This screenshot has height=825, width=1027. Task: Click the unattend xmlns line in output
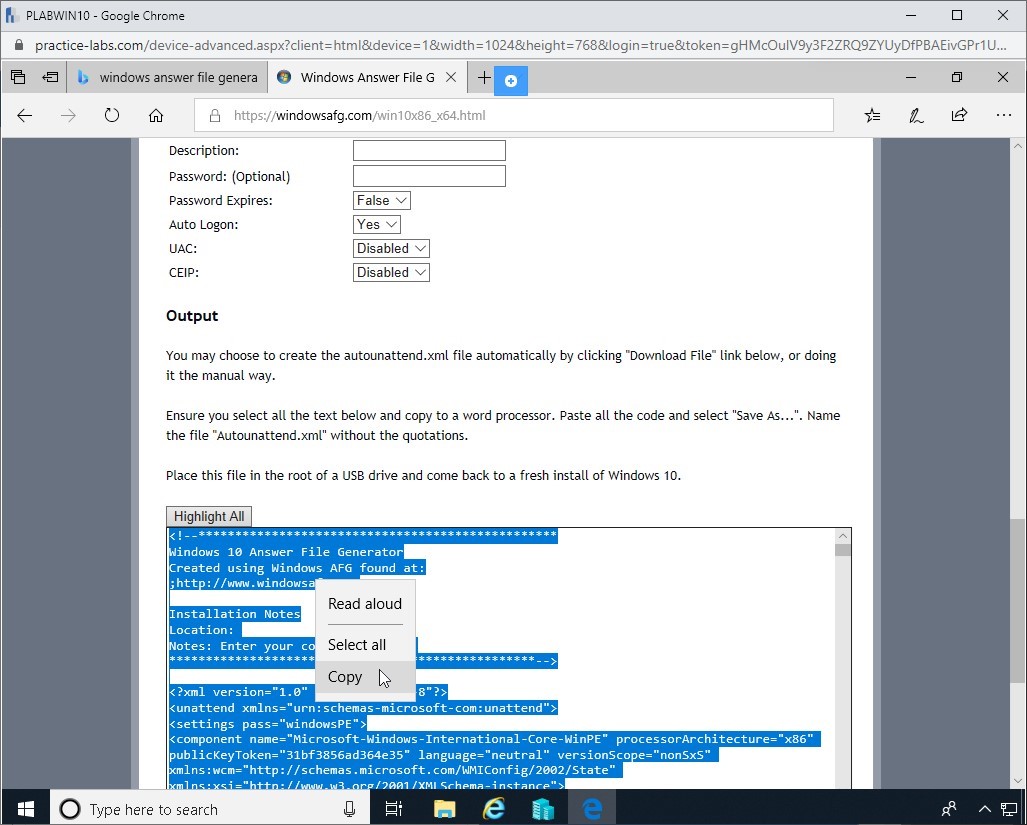tap(363, 708)
